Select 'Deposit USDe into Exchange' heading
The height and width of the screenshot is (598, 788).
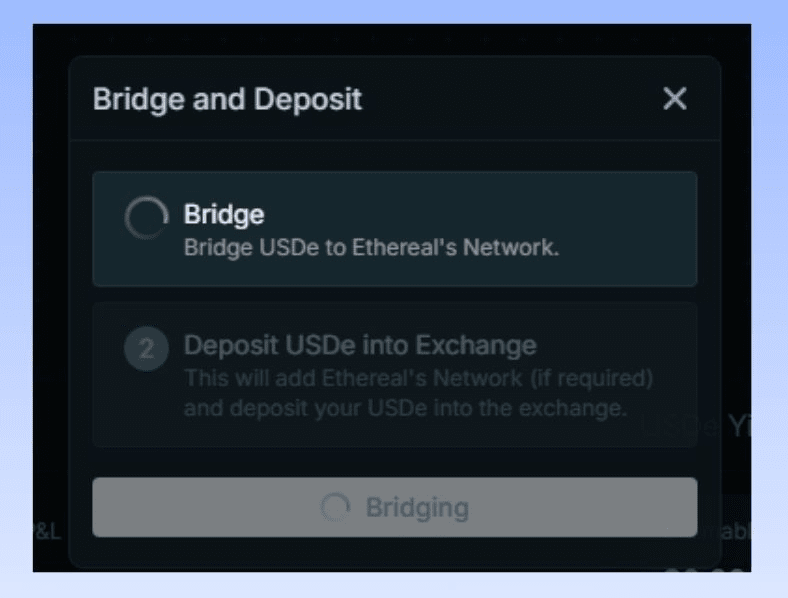coord(360,346)
